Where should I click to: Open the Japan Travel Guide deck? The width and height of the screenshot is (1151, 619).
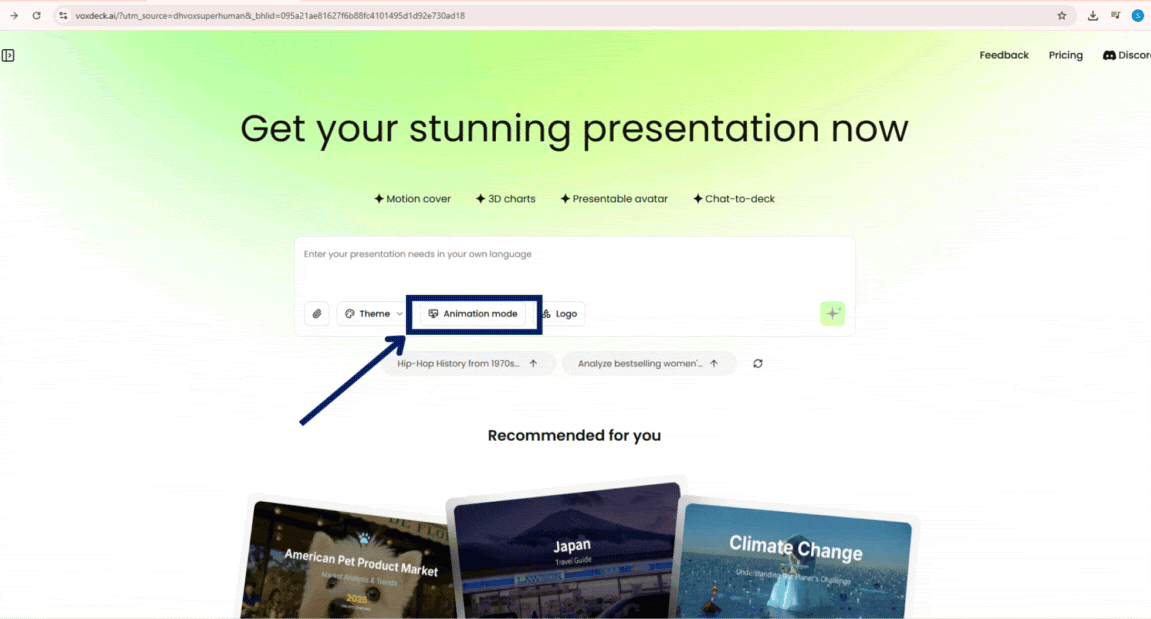click(565, 551)
